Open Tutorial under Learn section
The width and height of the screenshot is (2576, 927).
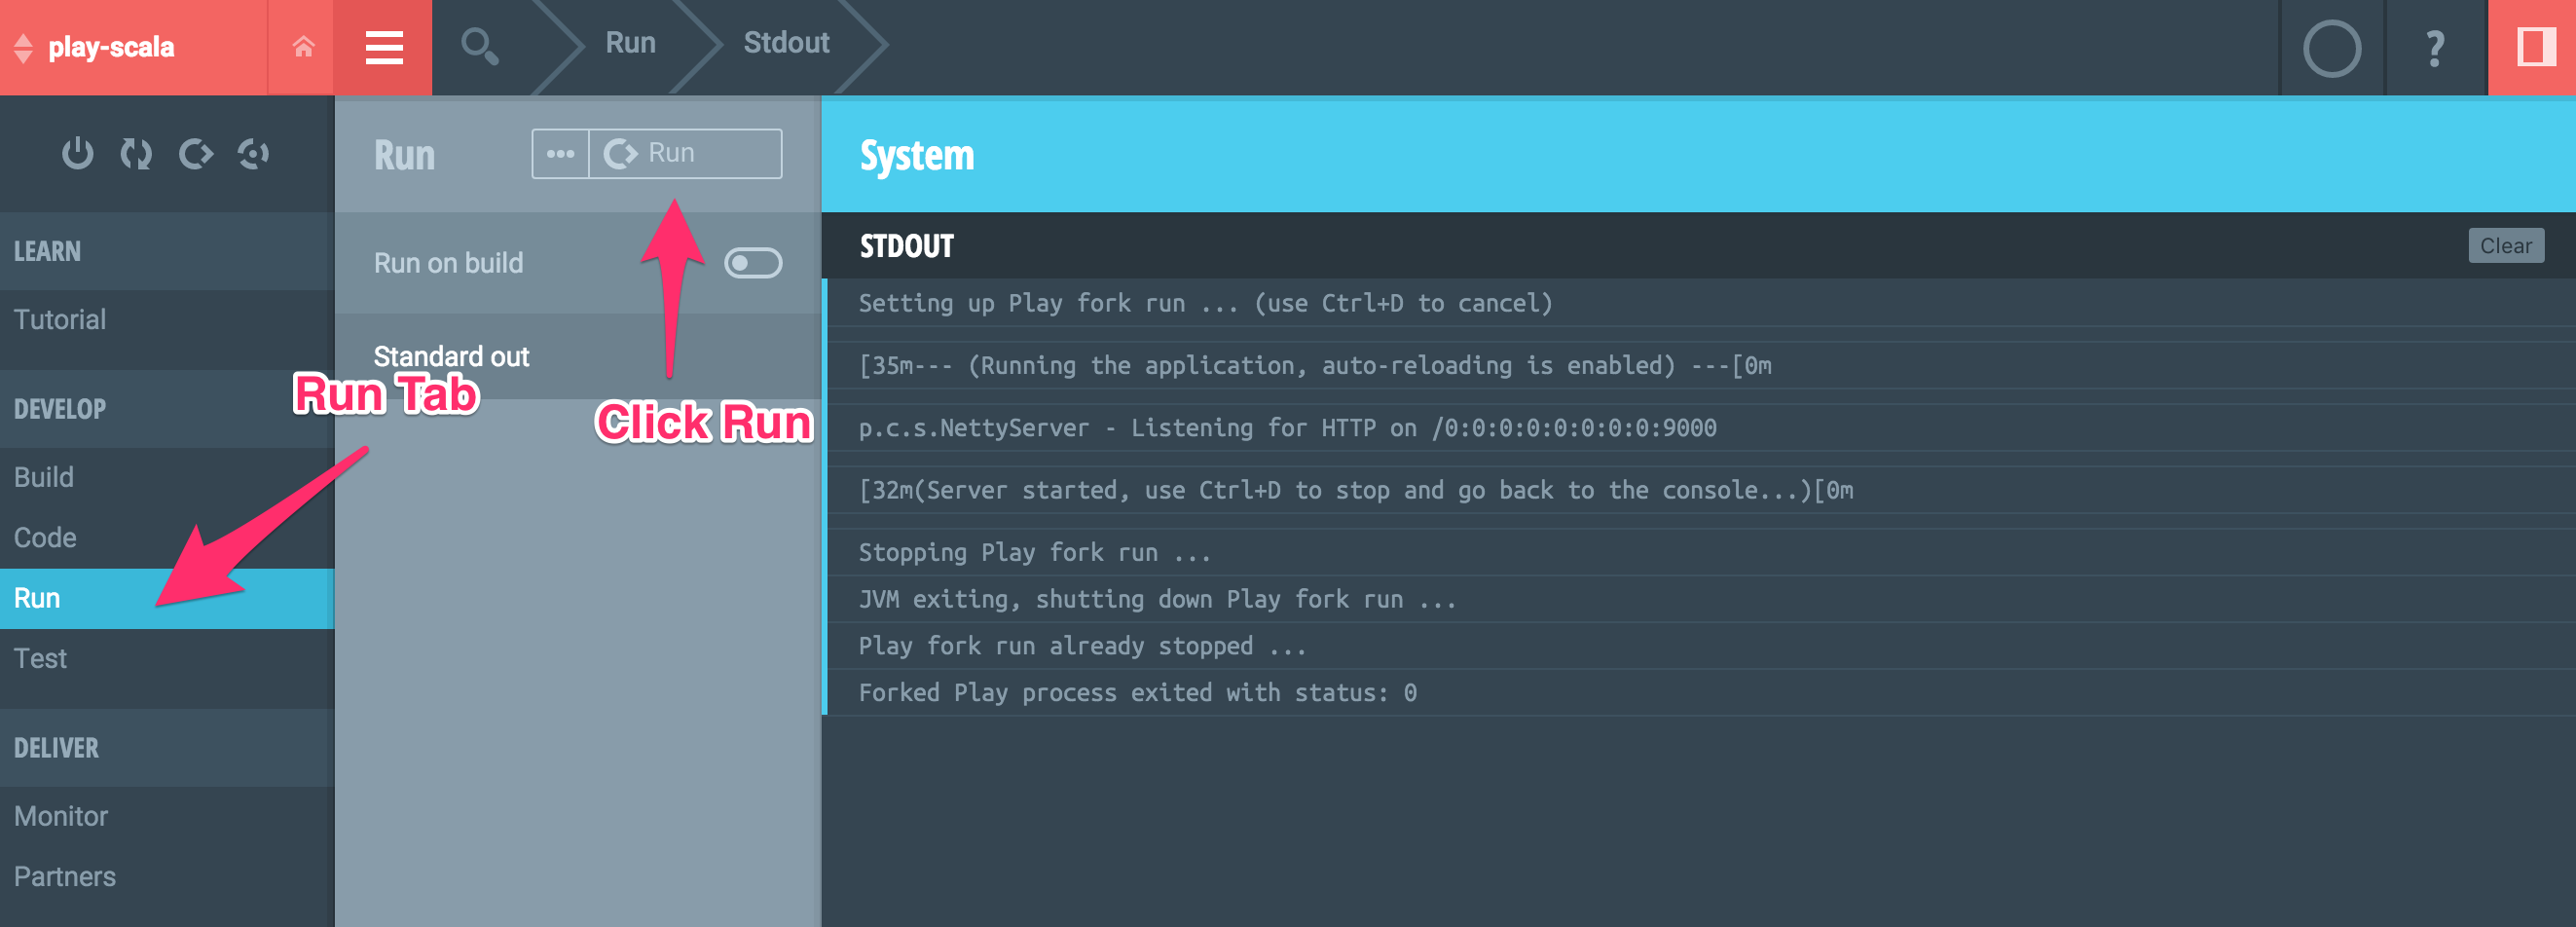[60, 320]
